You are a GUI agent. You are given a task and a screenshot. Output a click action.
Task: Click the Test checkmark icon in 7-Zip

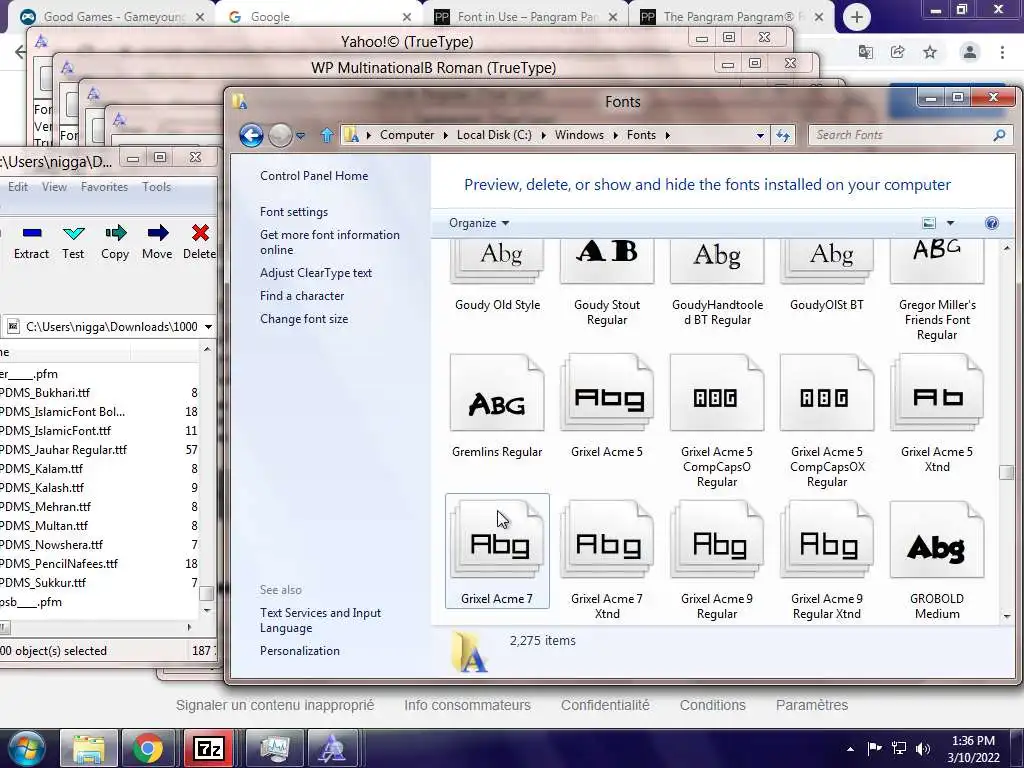tap(73, 233)
